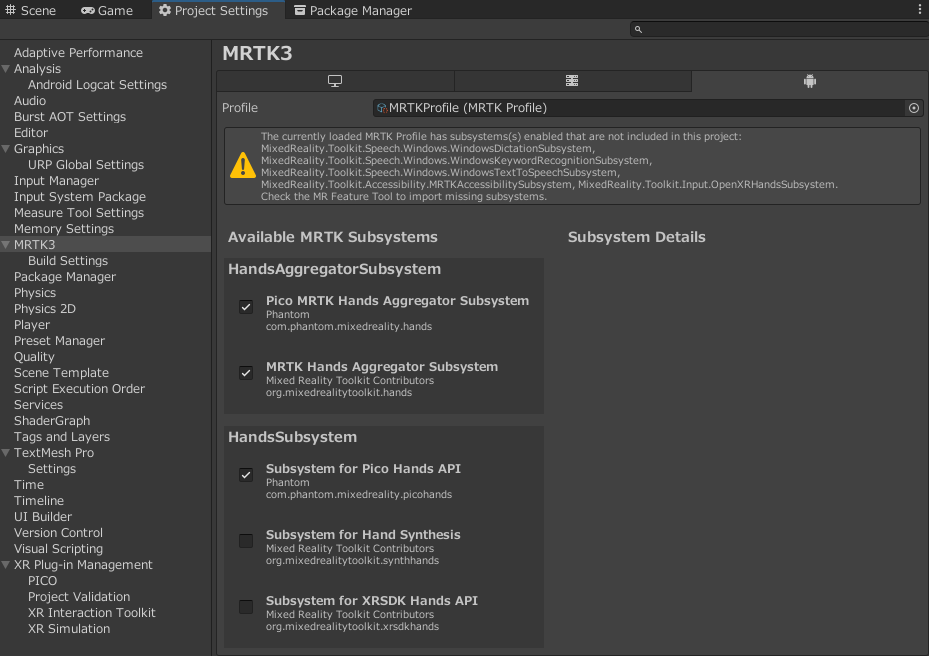Open Android Logcat Settings
The height and width of the screenshot is (656, 929).
[x=97, y=85]
